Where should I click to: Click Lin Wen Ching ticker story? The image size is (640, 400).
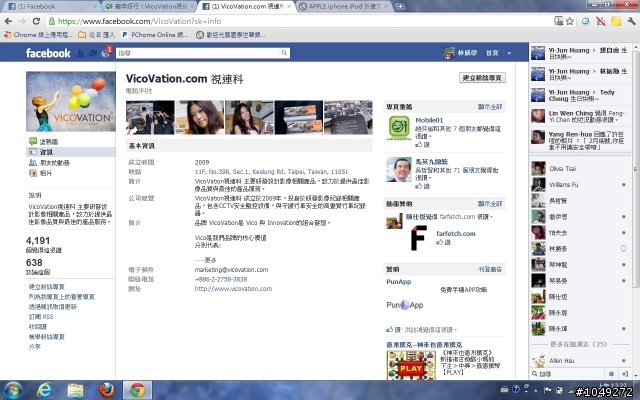click(580, 116)
